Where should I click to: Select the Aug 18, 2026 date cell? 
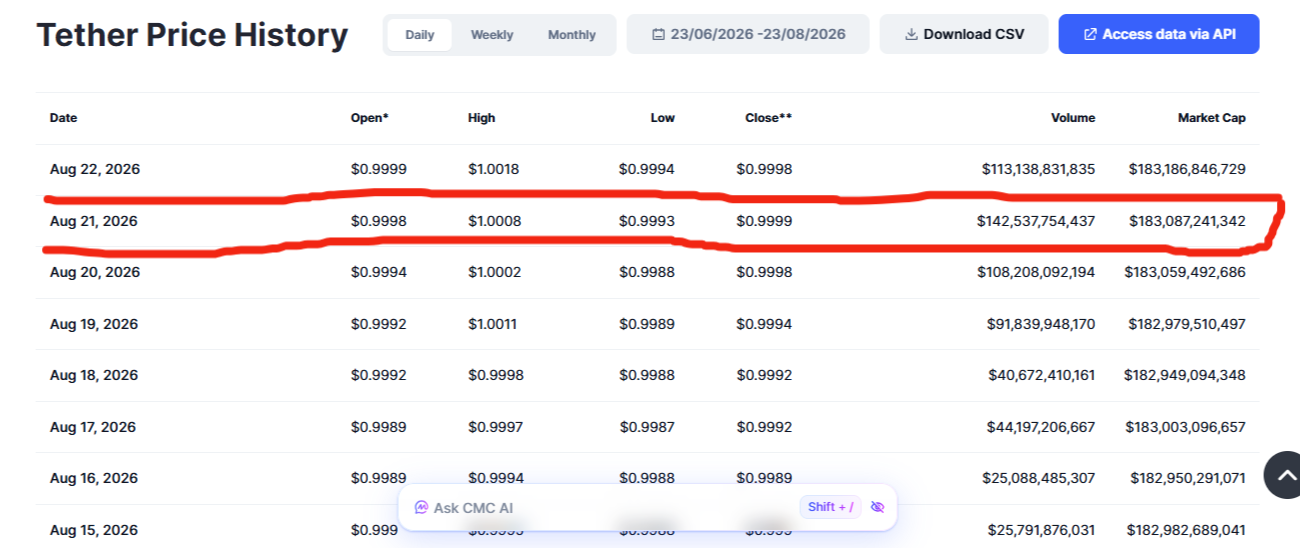[95, 375]
